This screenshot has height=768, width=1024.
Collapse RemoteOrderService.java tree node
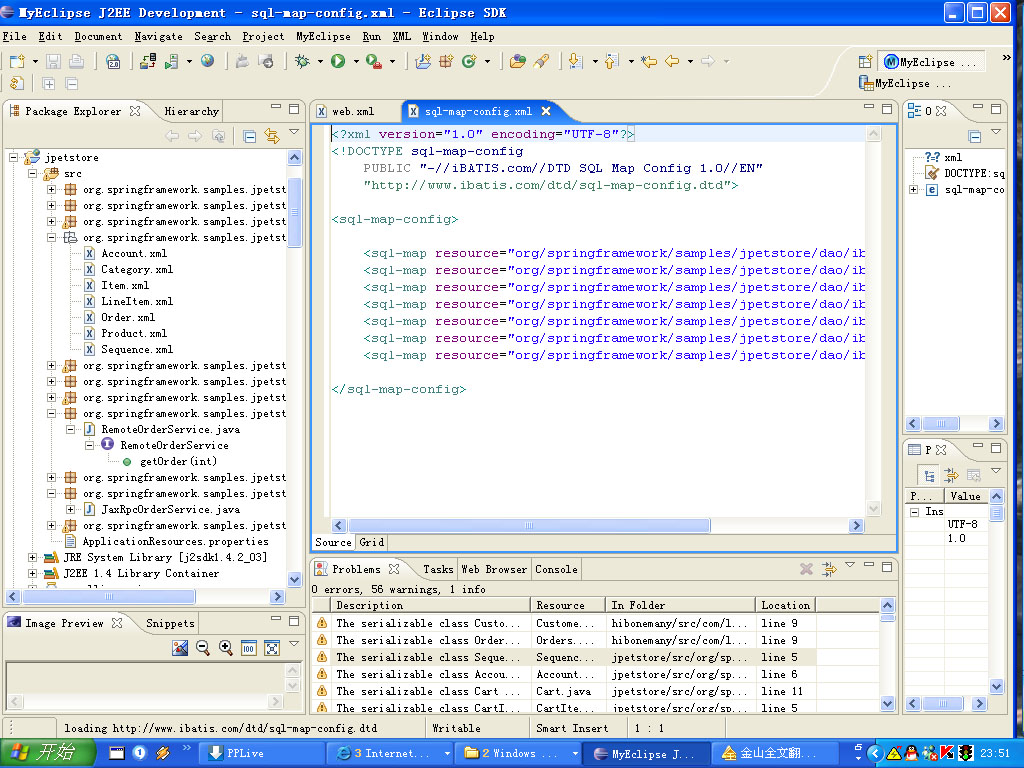70,429
